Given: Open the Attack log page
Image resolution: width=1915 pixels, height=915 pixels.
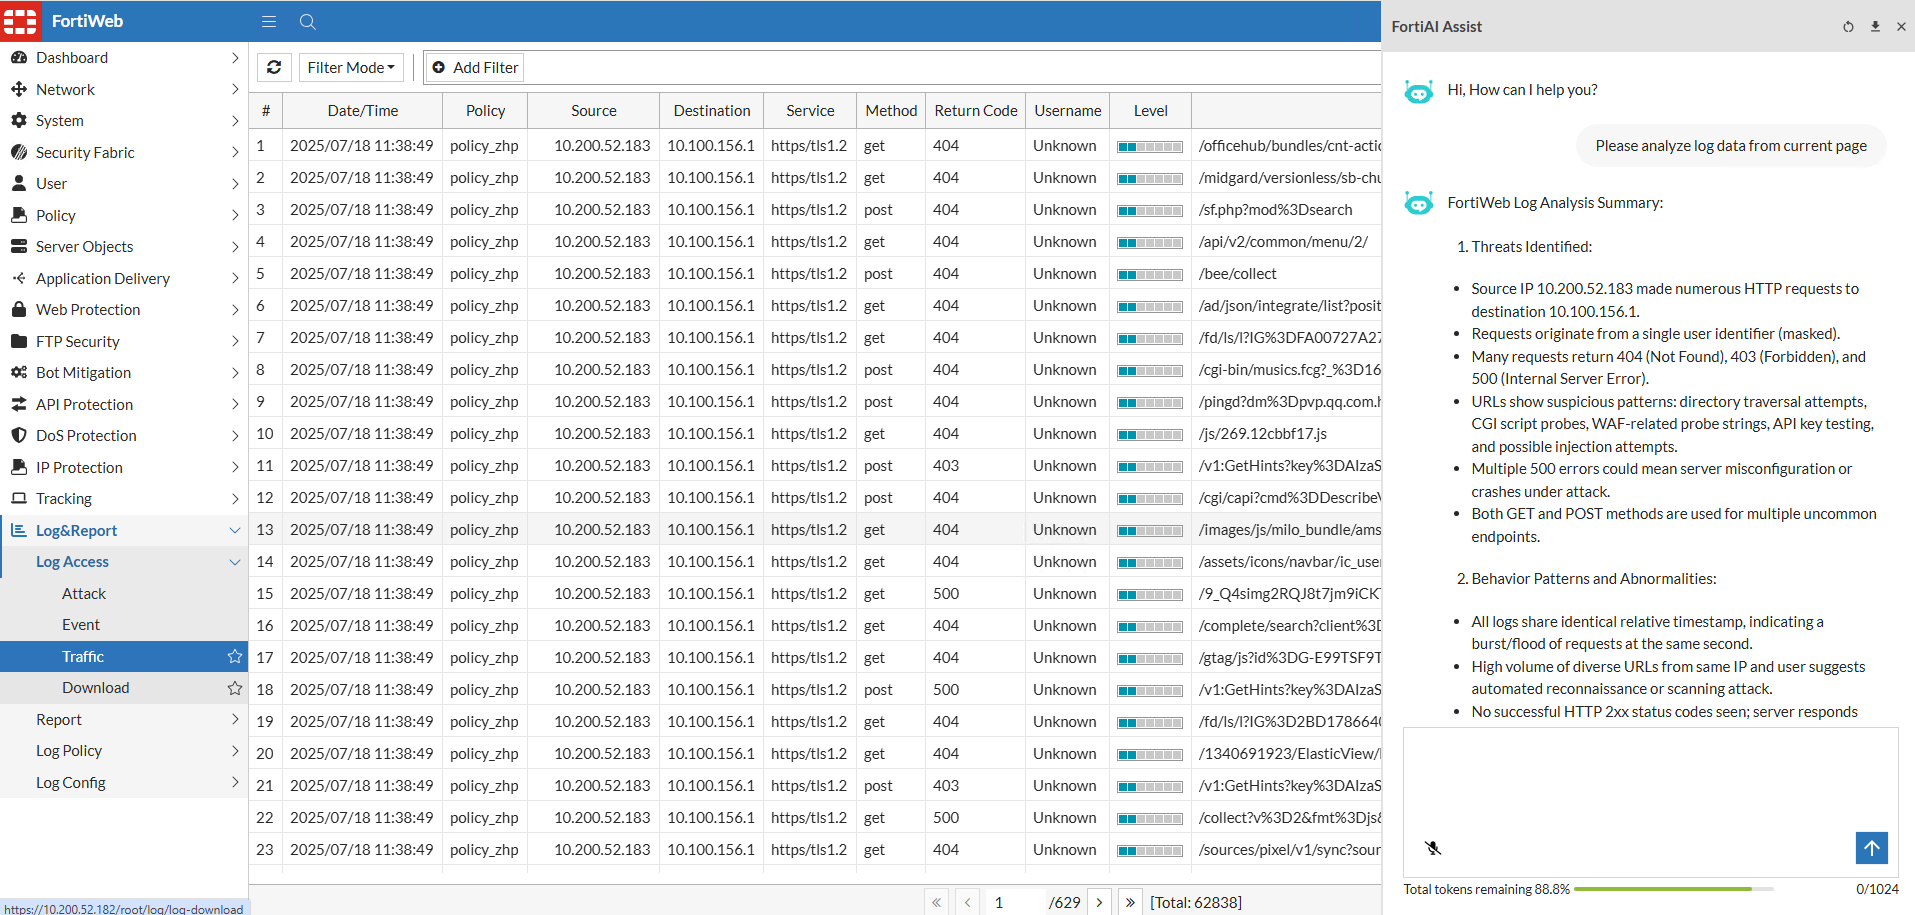Looking at the screenshot, I should [84, 594].
